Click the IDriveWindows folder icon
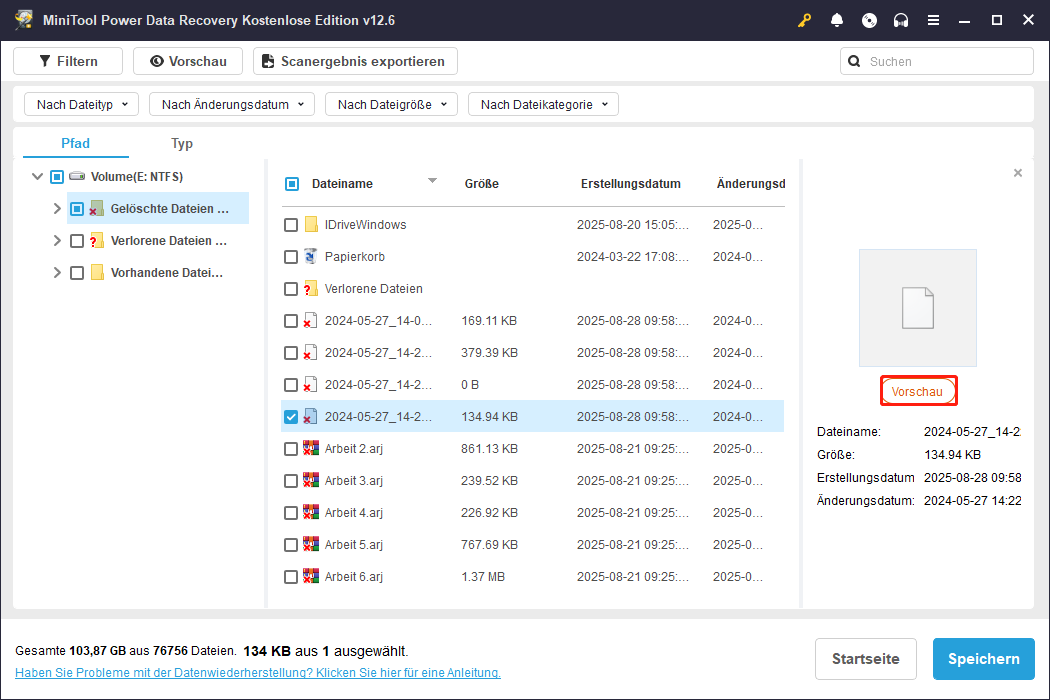Screen dimensions: 1050x700 pyautogui.click(x=311, y=224)
